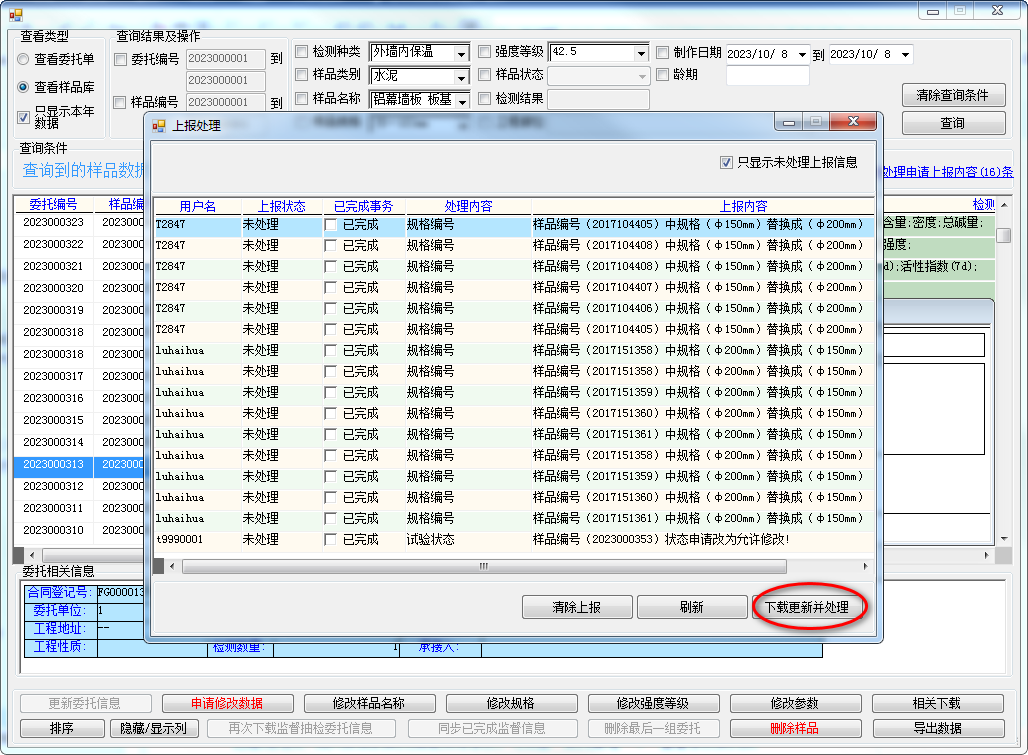Image resolution: width=1028 pixels, height=755 pixels.
Task: Open the 制作日期 start date picker
Action: (800, 54)
